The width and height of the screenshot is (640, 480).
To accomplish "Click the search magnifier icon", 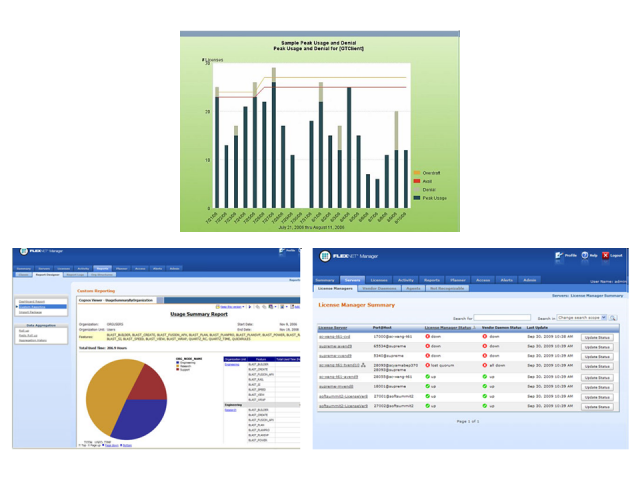I will click(614, 317).
